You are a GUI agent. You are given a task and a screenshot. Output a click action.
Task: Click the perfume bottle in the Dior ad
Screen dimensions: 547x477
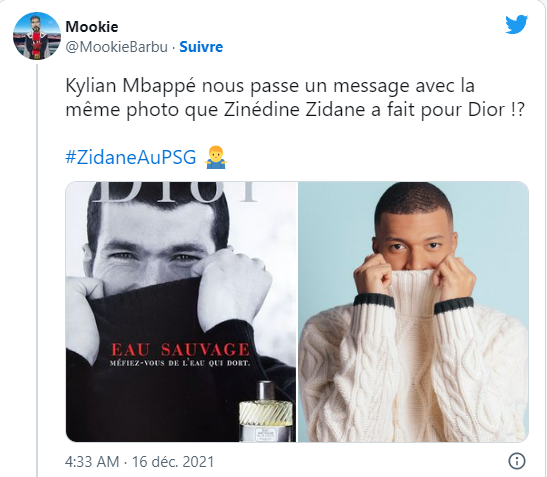click(267, 411)
